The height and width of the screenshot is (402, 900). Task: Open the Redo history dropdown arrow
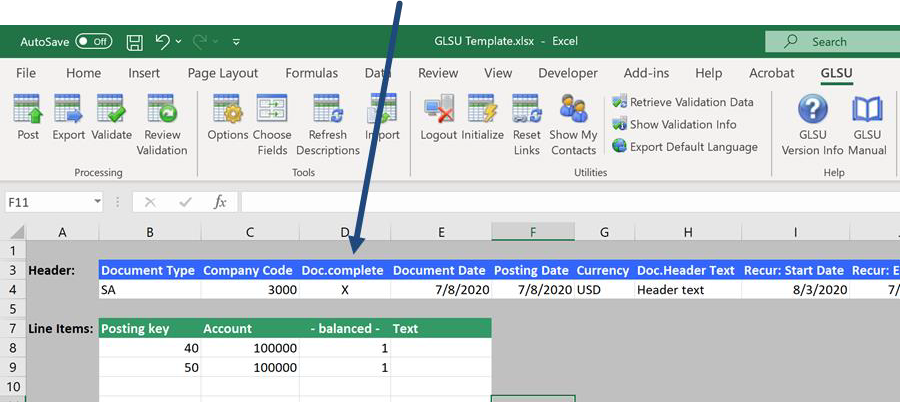click(x=215, y=41)
